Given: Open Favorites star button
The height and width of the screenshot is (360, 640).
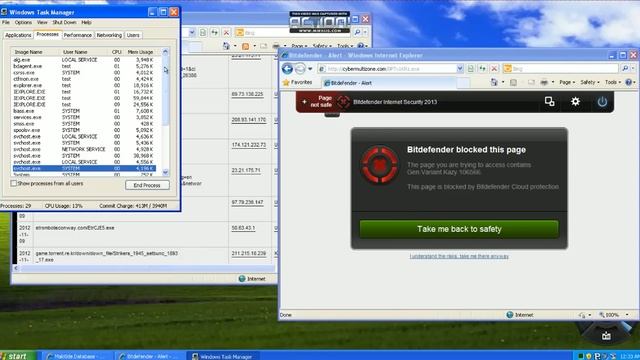Looking at the screenshot, I should [298, 82].
